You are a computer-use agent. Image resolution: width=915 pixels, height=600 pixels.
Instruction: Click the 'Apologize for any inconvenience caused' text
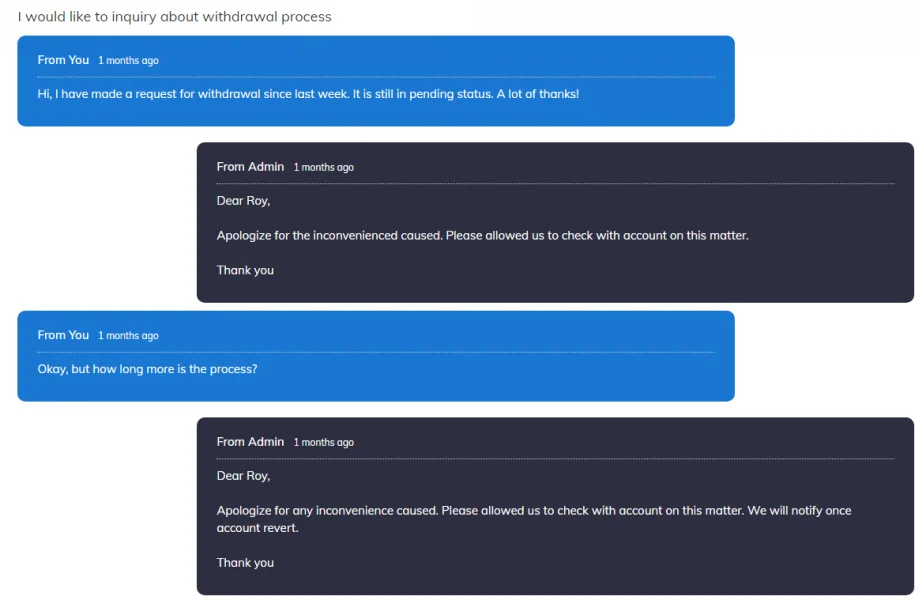pyautogui.click(x=534, y=511)
